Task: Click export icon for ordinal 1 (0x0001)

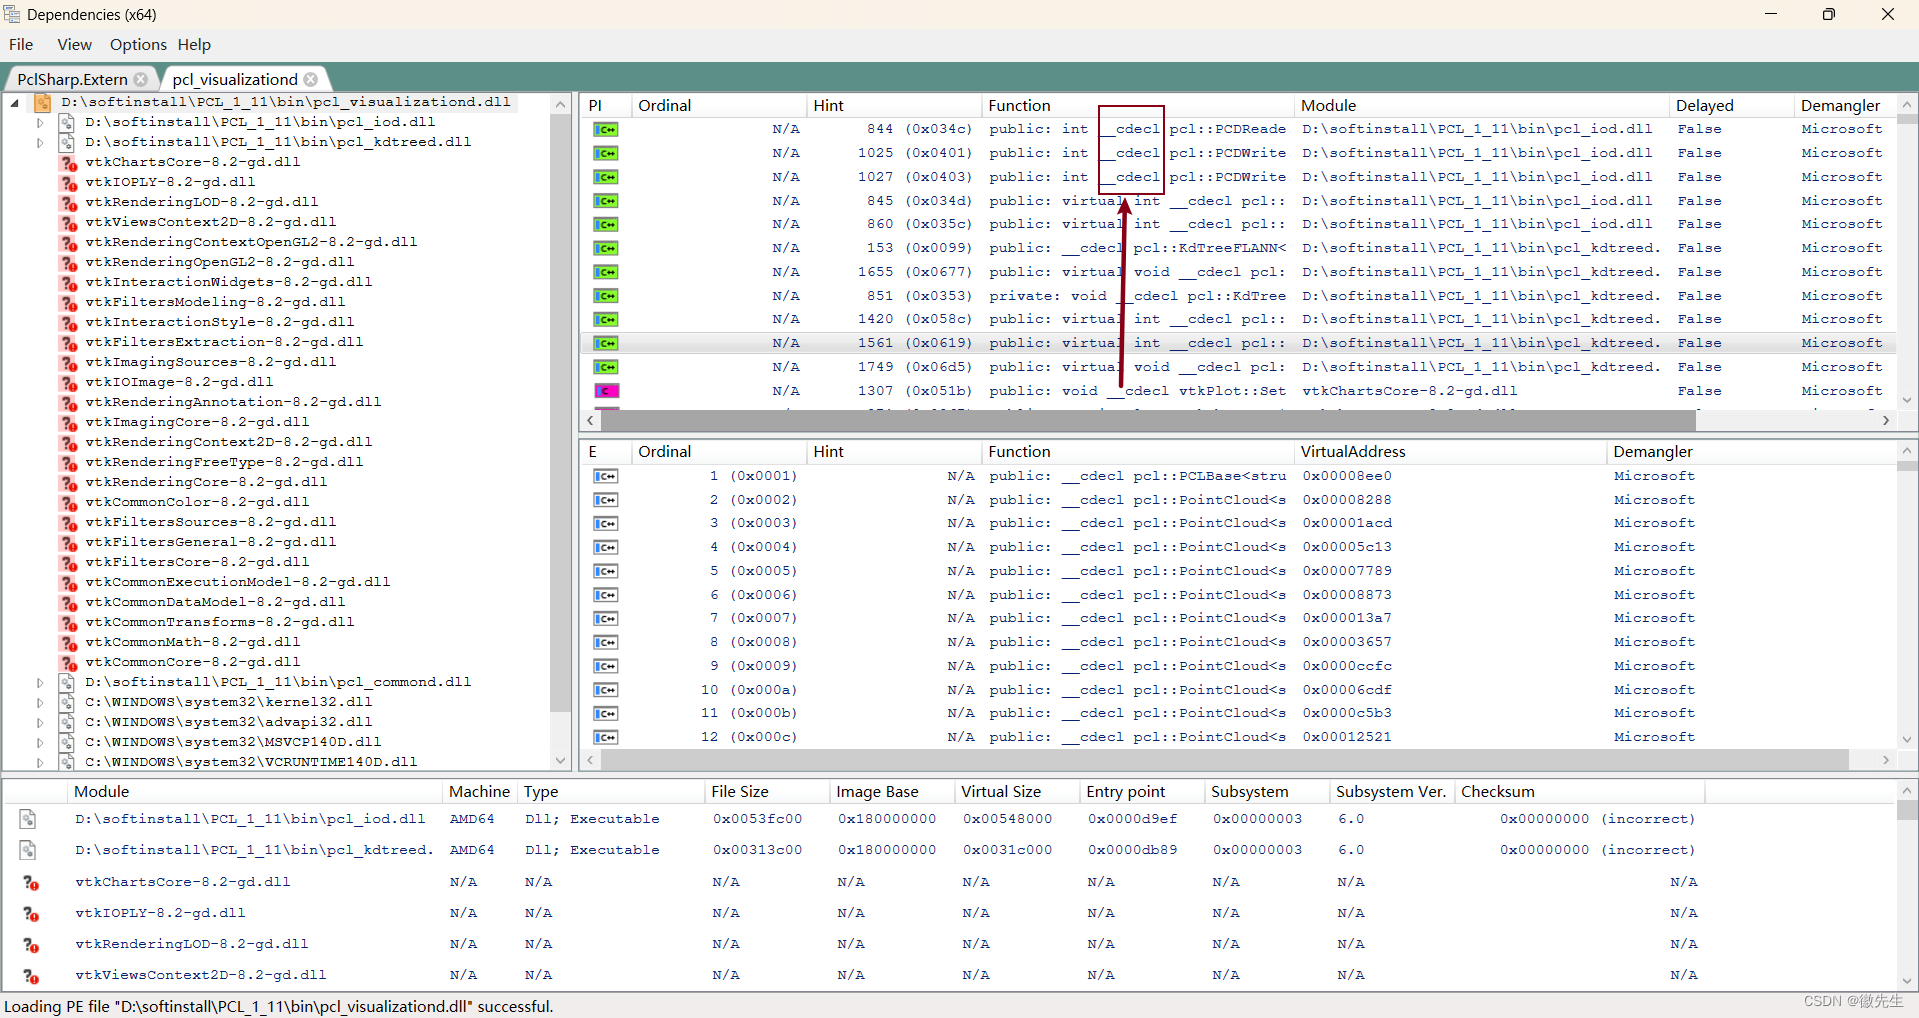Action: point(606,476)
